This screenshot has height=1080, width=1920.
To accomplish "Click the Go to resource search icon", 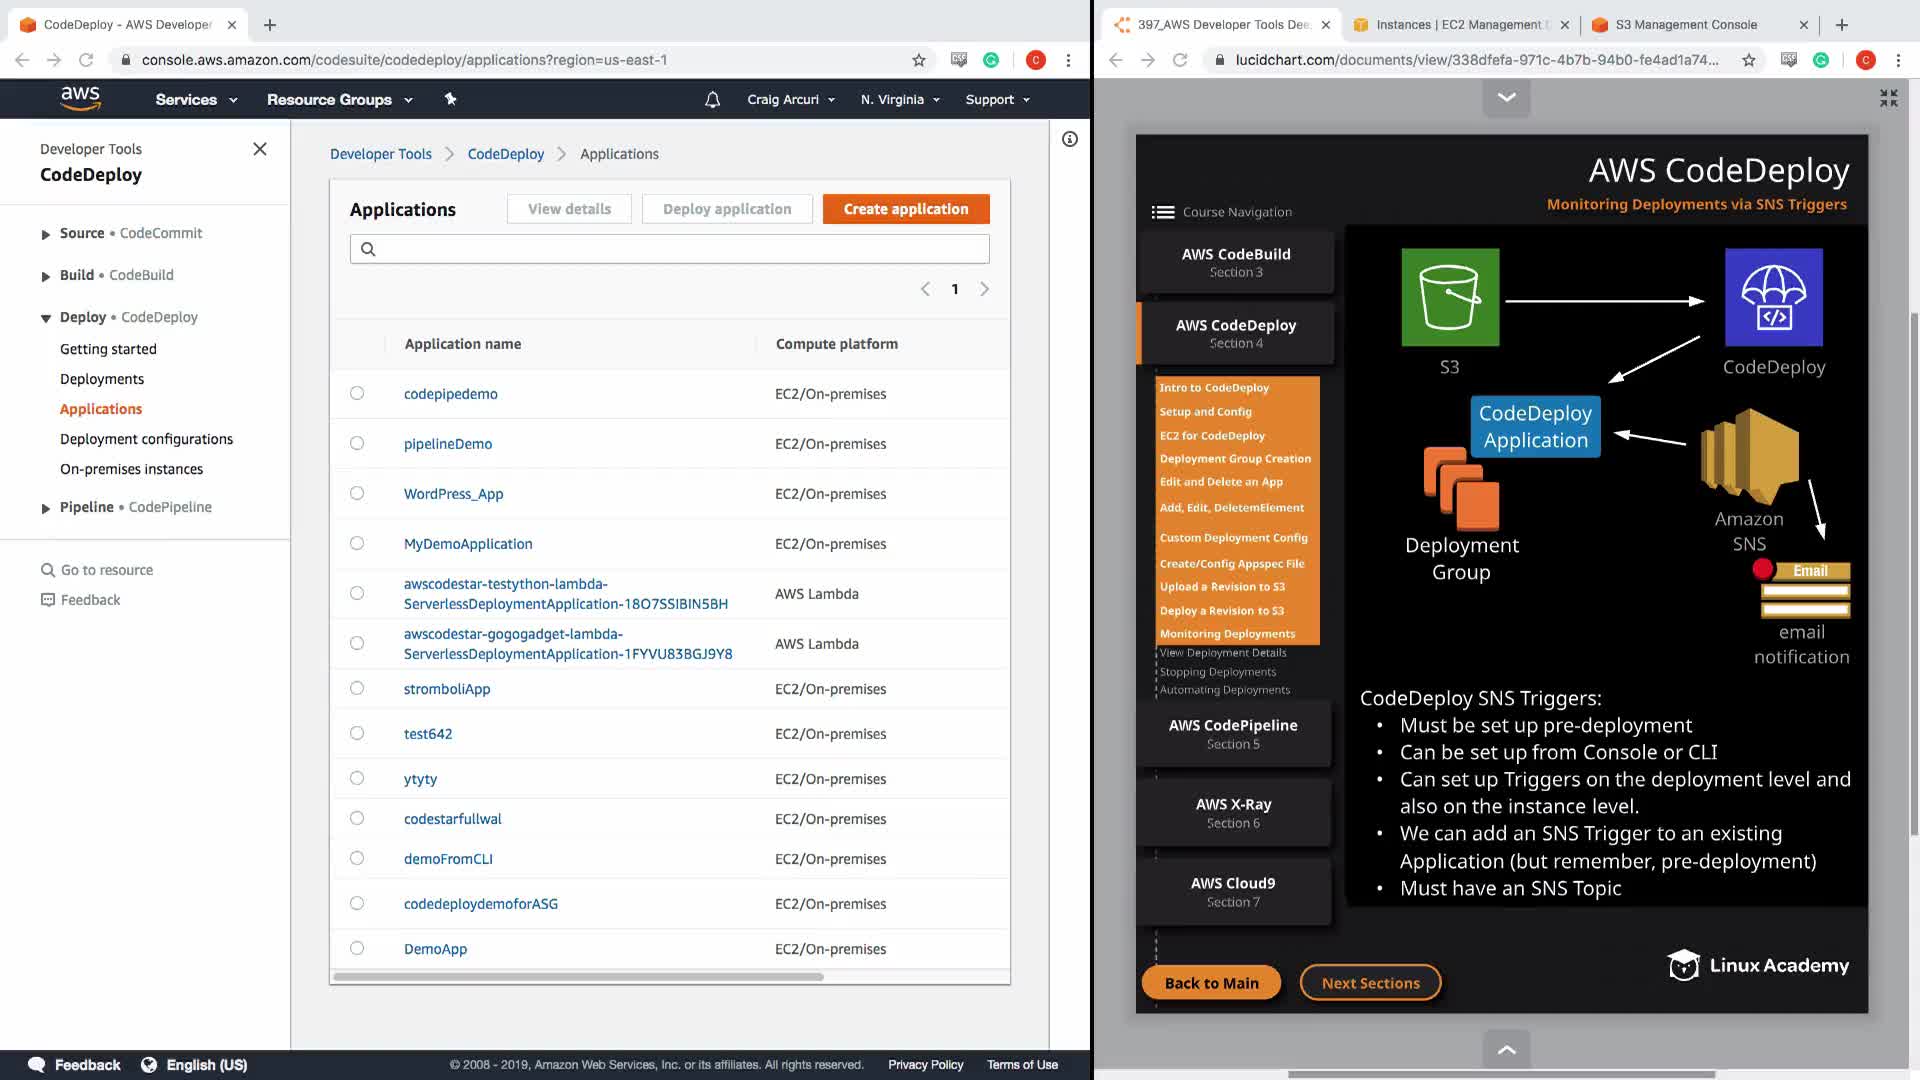I will pyautogui.click(x=48, y=570).
